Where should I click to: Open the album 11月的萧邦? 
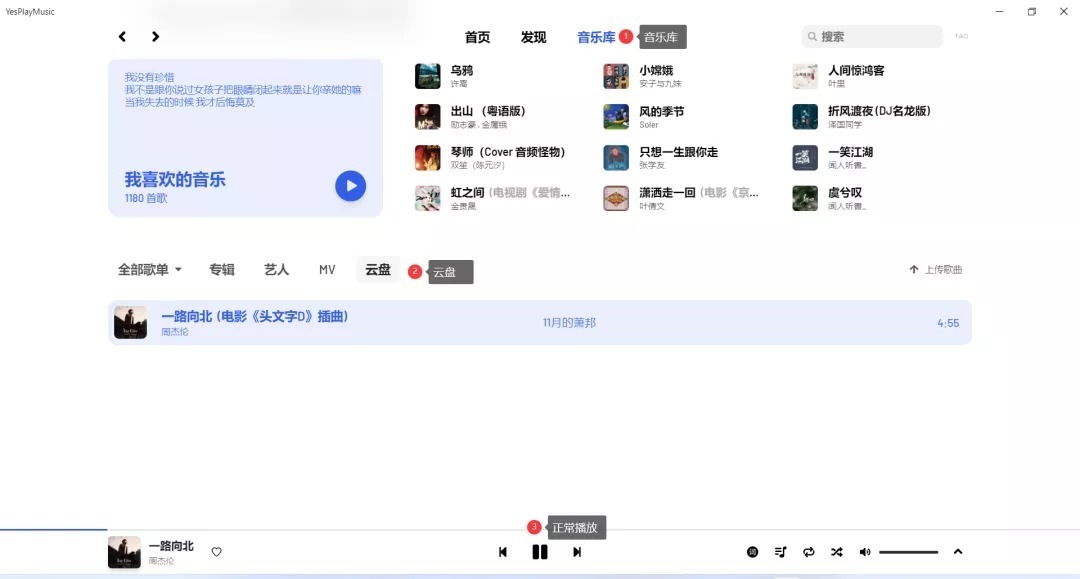click(569, 323)
